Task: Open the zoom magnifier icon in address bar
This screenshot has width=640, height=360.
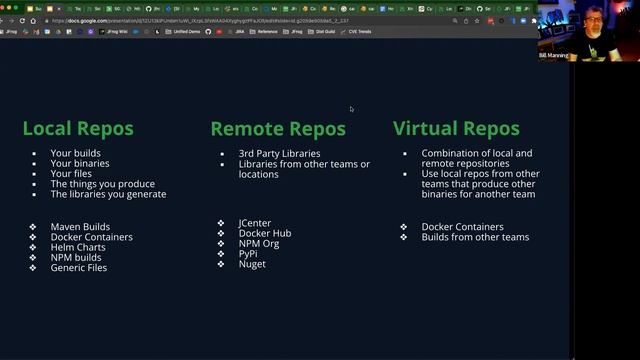Action: tap(455, 21)
